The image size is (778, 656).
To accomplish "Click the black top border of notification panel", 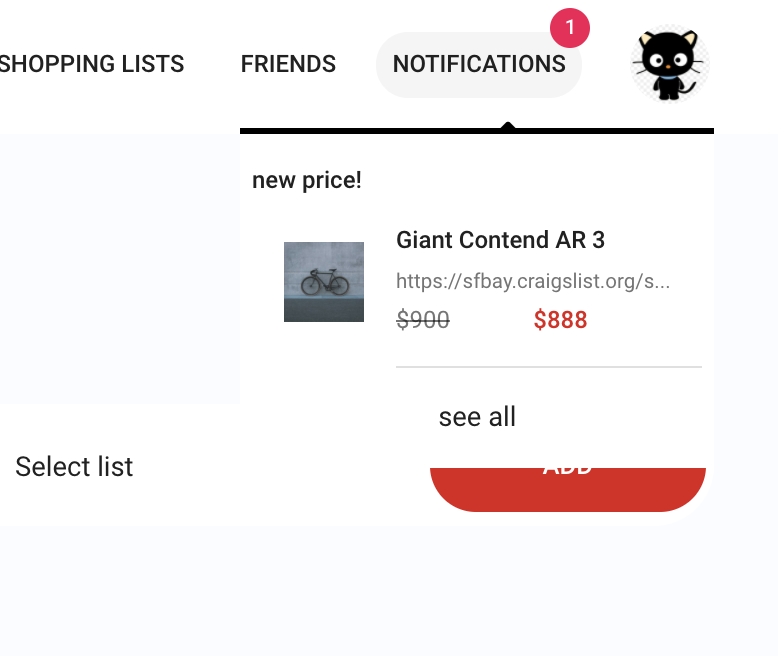I will (x=380, y=130).
